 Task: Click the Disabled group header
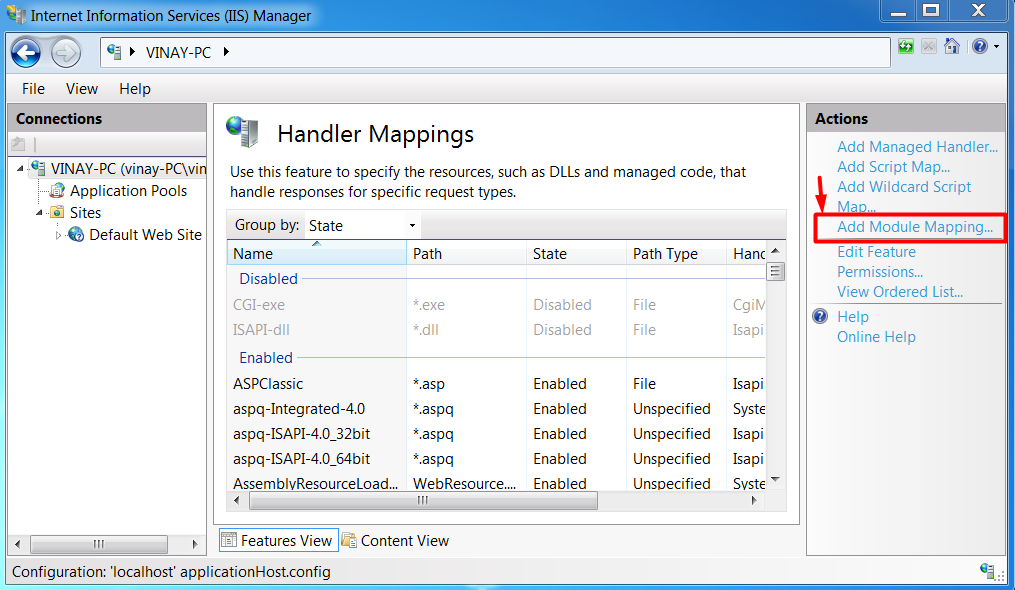click(x=269, y=278)
